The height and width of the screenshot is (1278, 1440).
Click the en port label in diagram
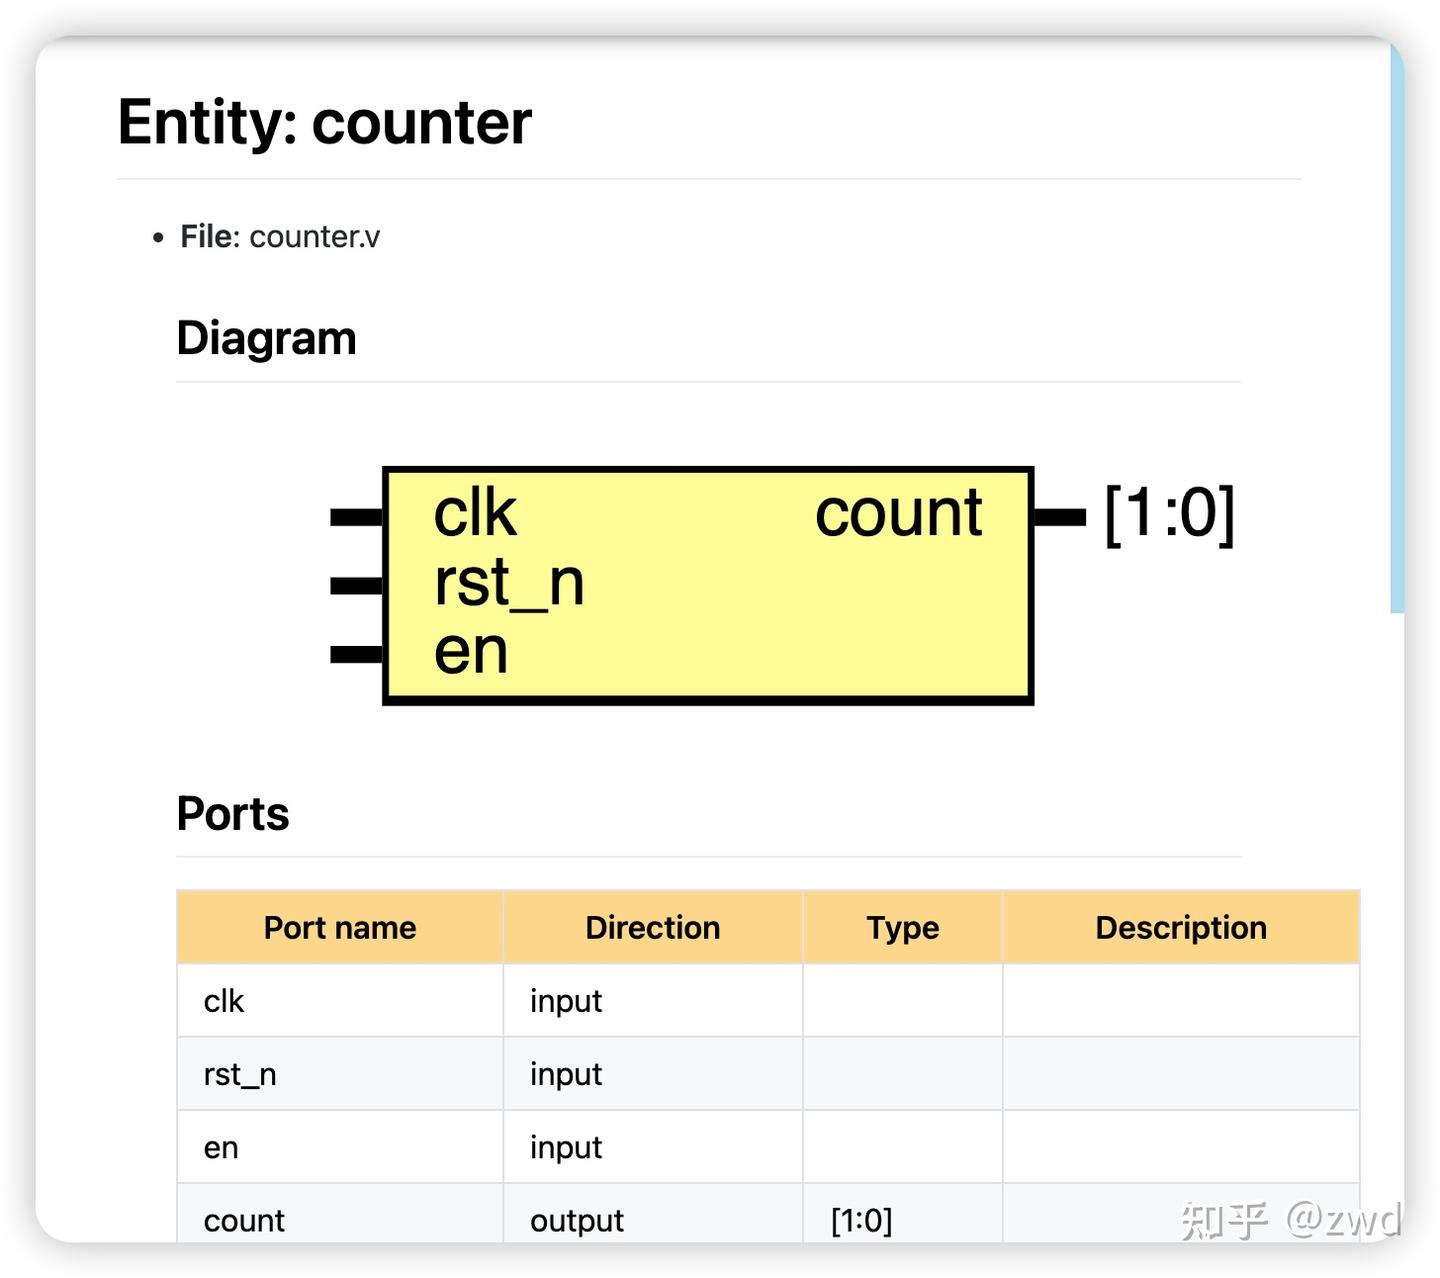pyautogui.click(x=471, y=651)
